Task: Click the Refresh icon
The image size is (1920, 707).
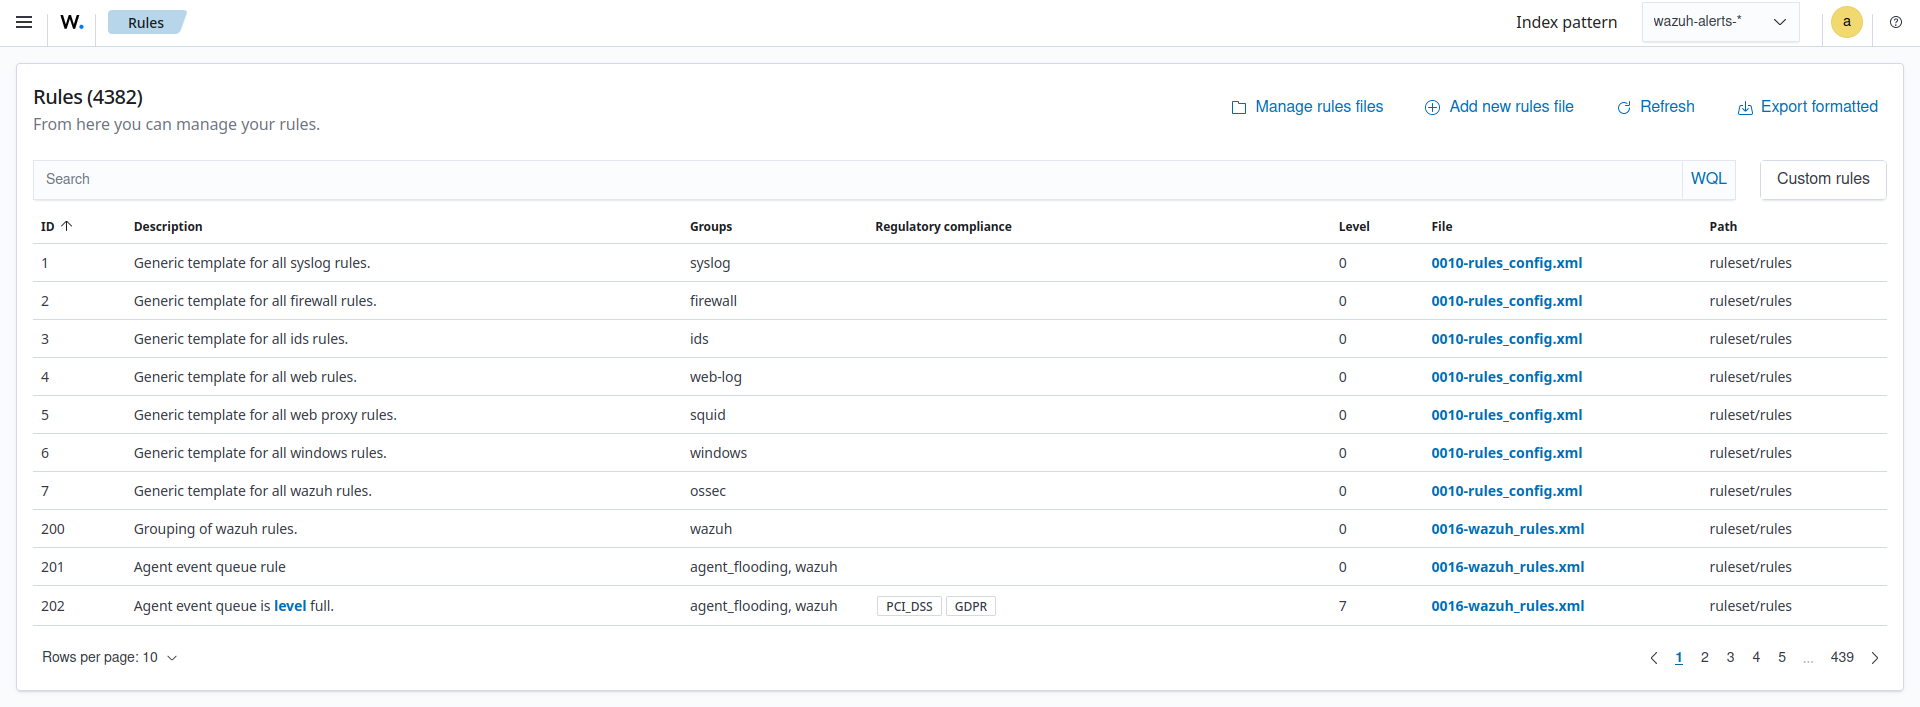Action: [x=1624, y=108]
